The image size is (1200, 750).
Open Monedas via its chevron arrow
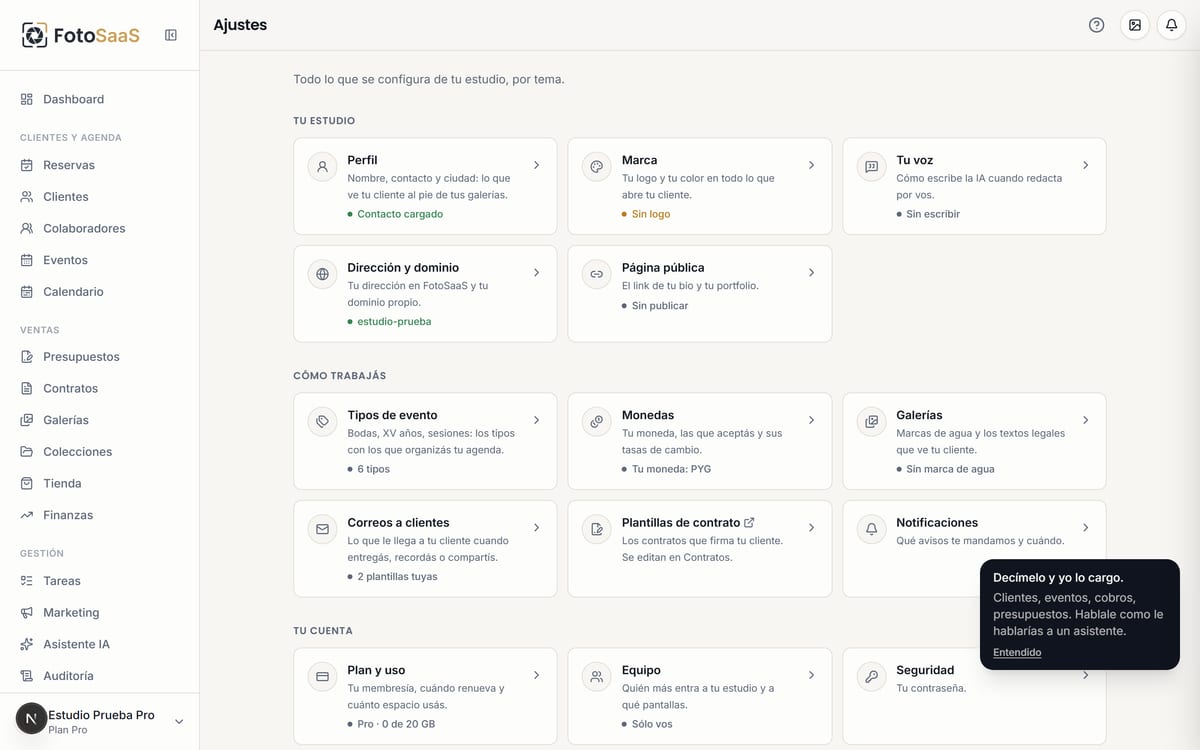(x=811, y=420)
